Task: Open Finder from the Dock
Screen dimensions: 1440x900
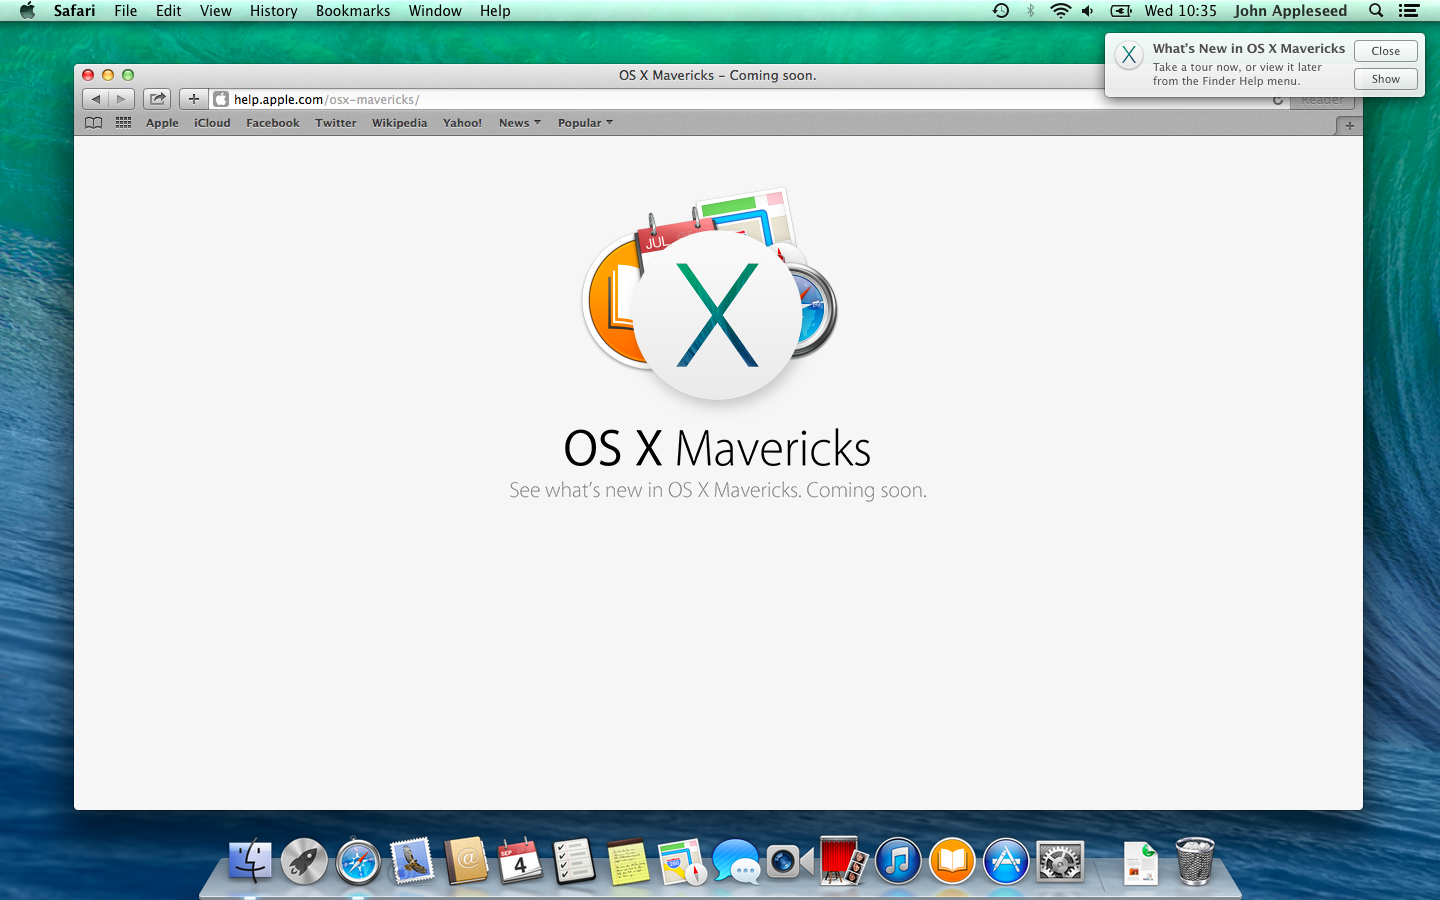Action: [250, 860]
